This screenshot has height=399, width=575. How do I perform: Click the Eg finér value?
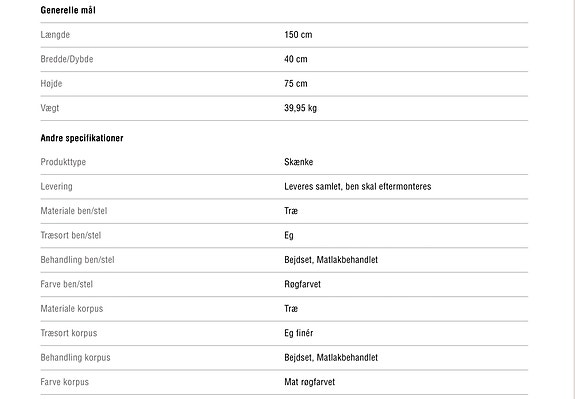pos(299,333)
